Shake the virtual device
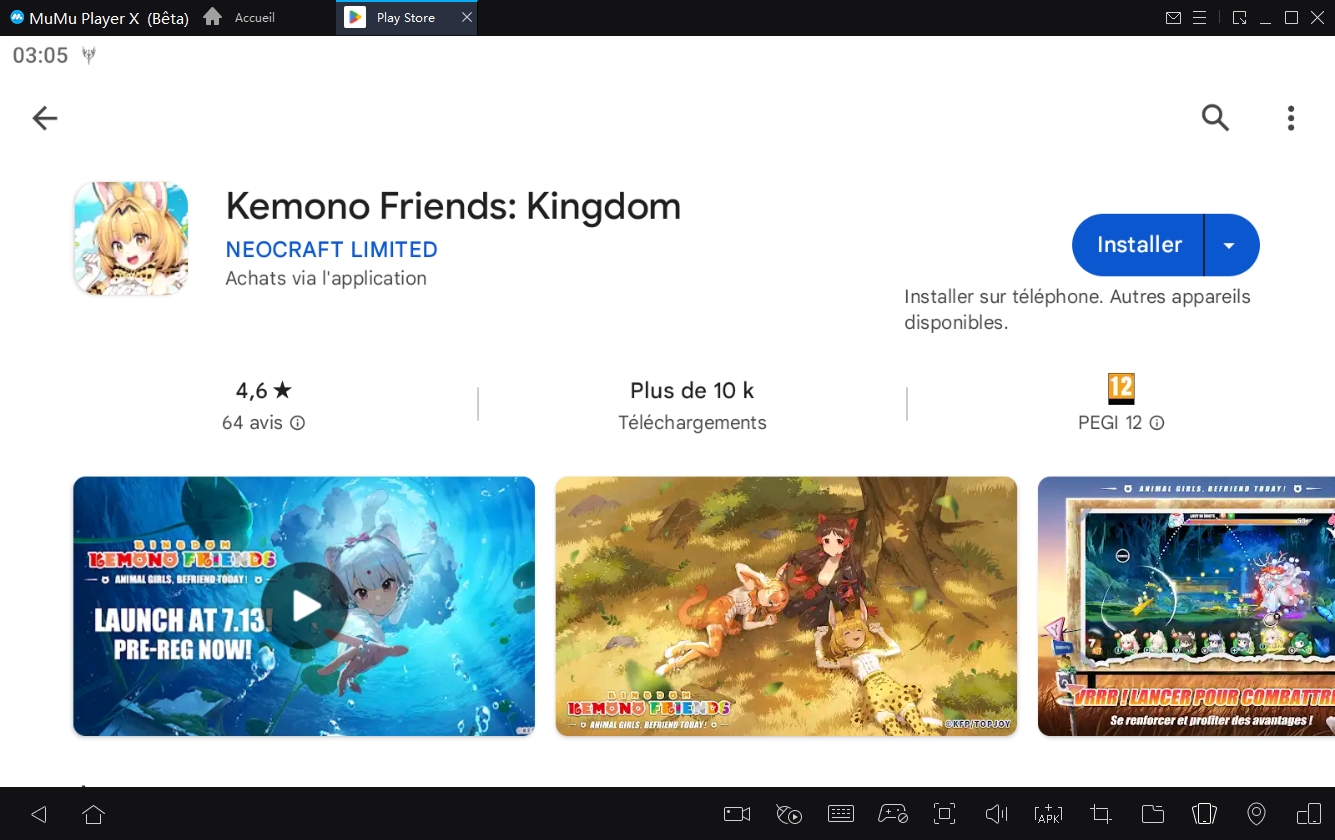Viewport: 1335px width, 840px height. click(x=1204, y=814)
